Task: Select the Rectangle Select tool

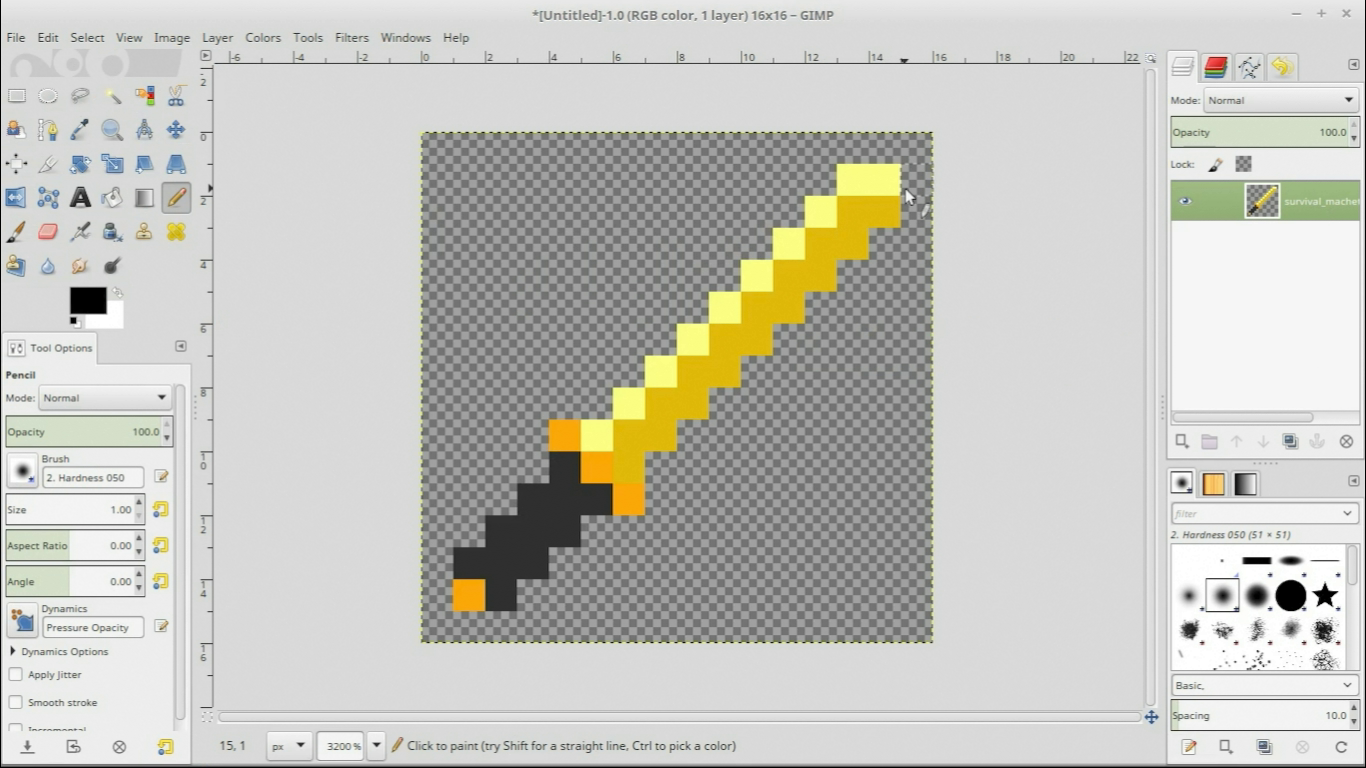Action: click(16, 96)
